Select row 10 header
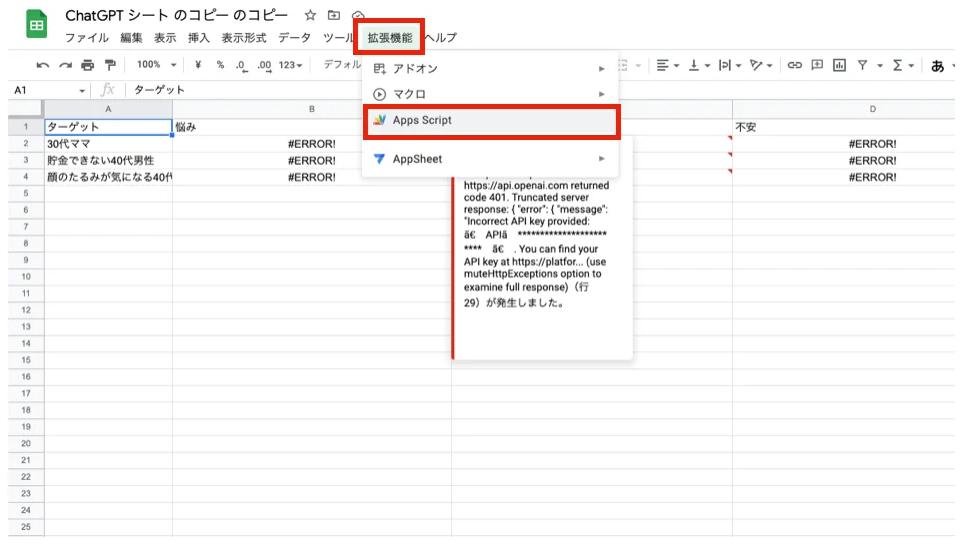 point(26,277)
